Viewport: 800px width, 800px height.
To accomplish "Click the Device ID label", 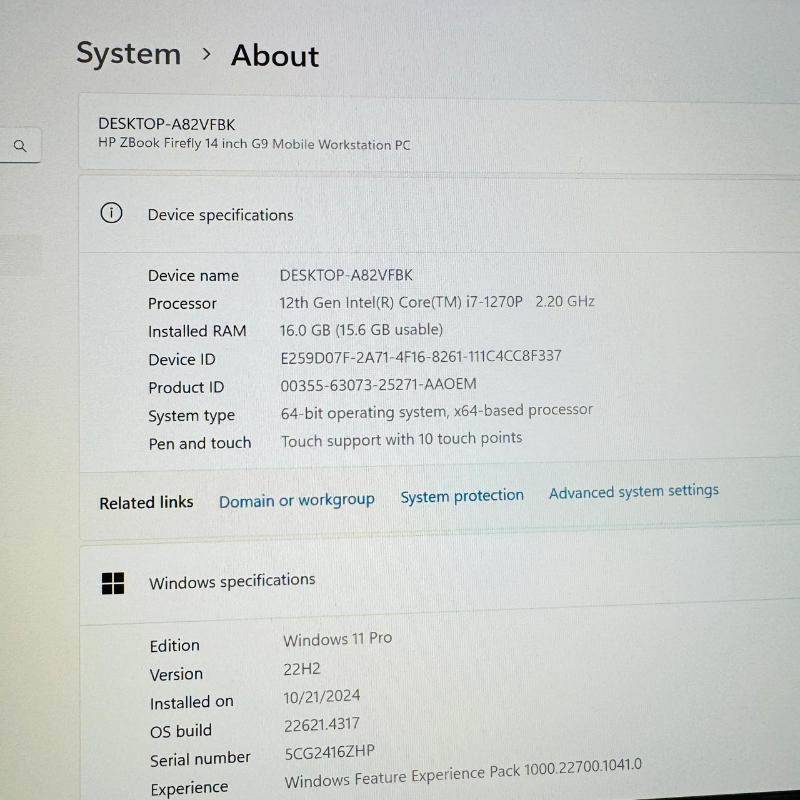I will click(182, 360).
